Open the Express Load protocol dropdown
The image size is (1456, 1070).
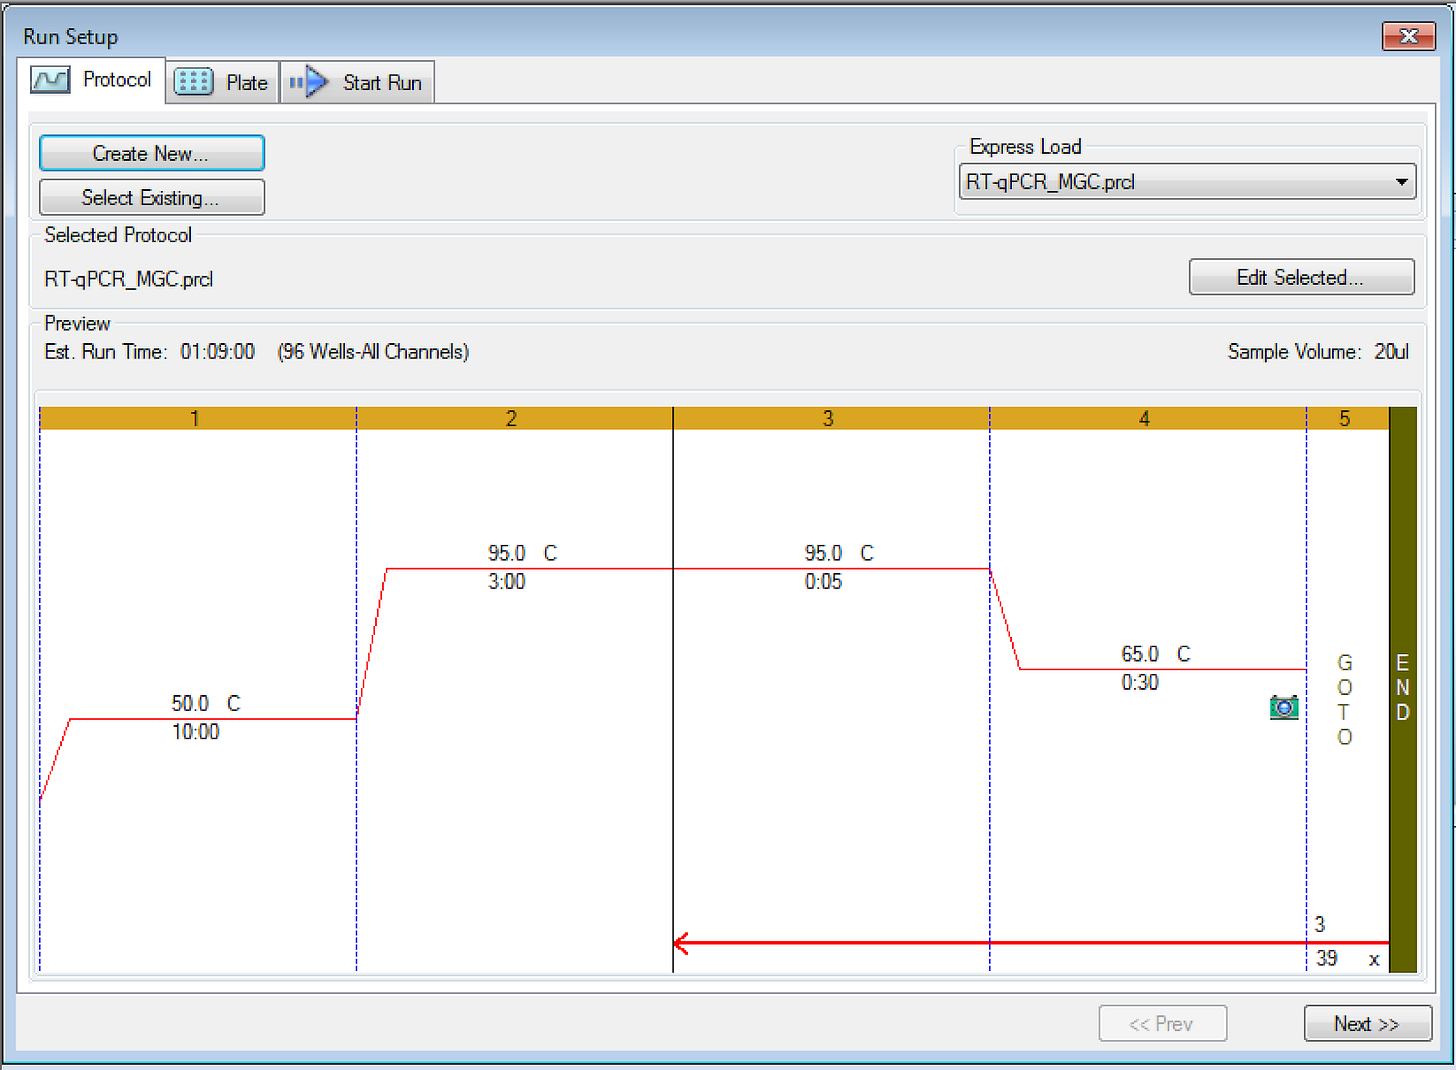pyautogui.click(x=1404, y=181)
